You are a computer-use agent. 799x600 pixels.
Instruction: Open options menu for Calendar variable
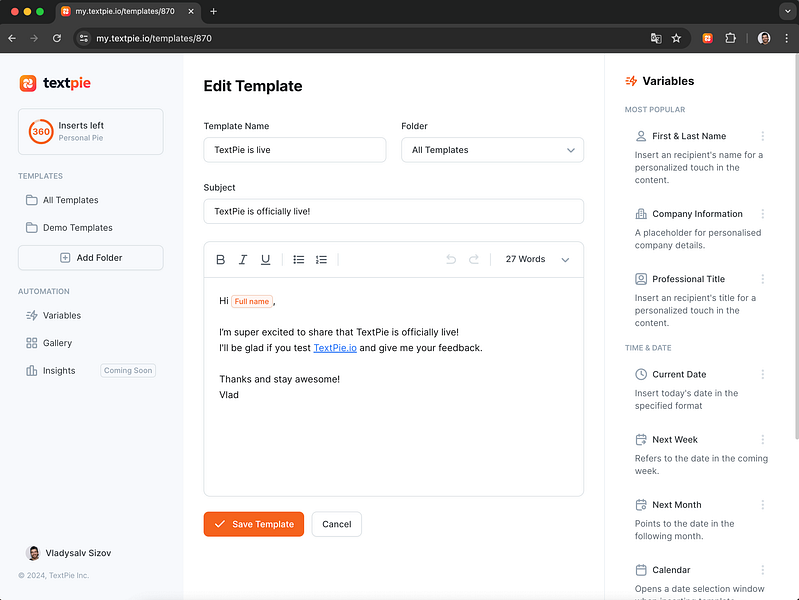coord(762,570)
